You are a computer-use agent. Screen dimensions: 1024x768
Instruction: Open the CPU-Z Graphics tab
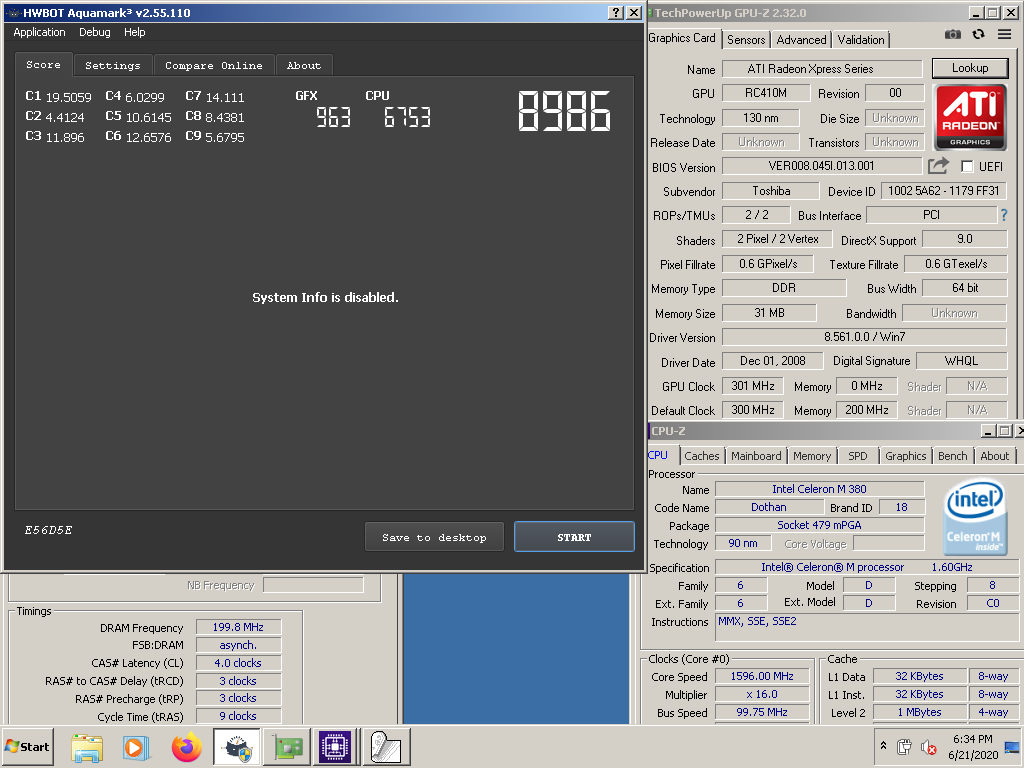point(905,456)
